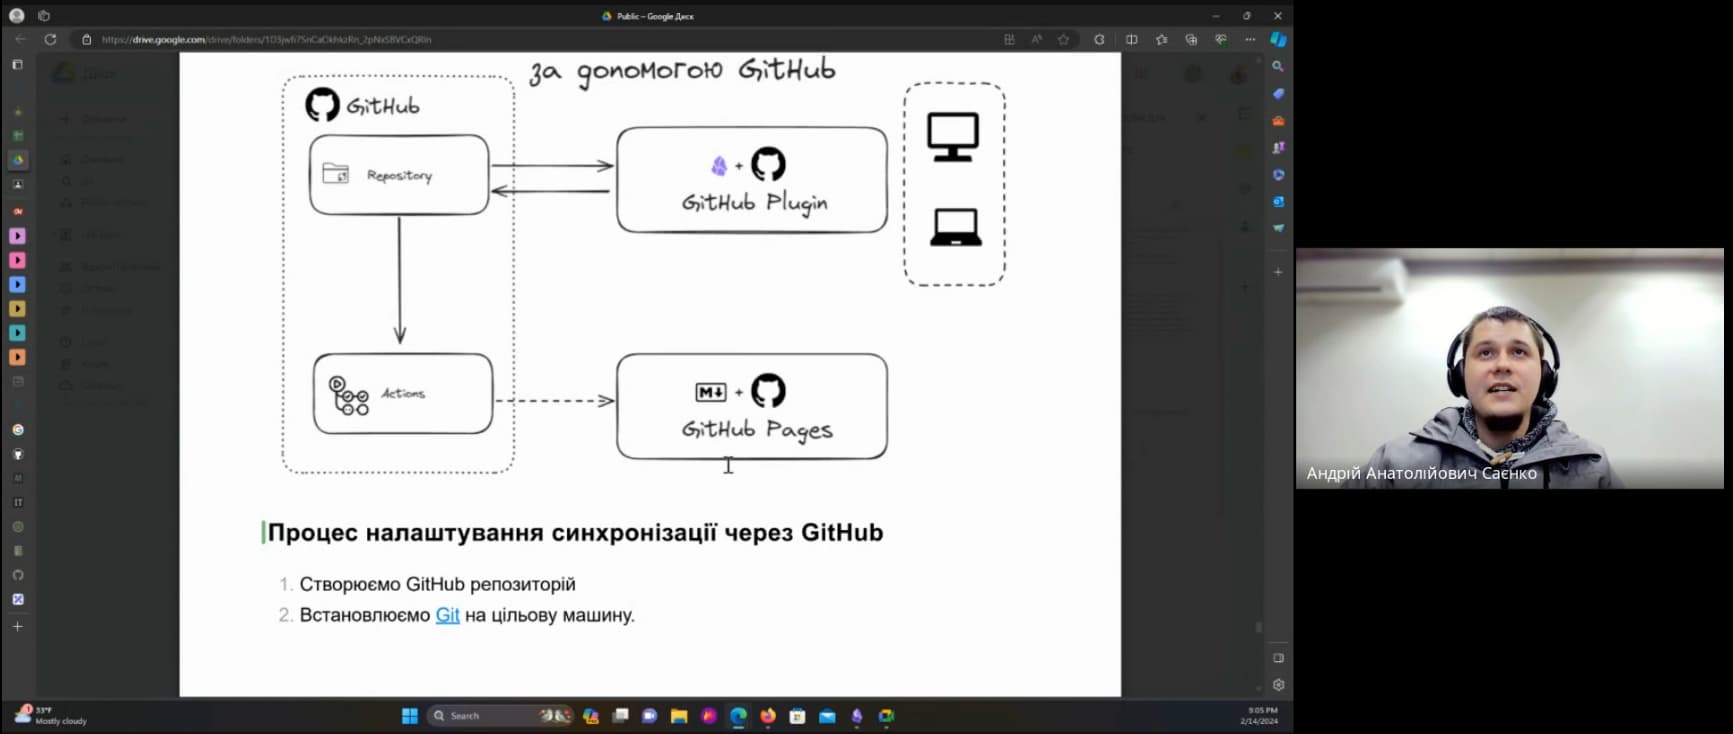Open the Edge sidebar Games chess icon
Image resolution: width=1733 pixels, height=734 pixels.
pyautogui.click(x=1278, y=147)
